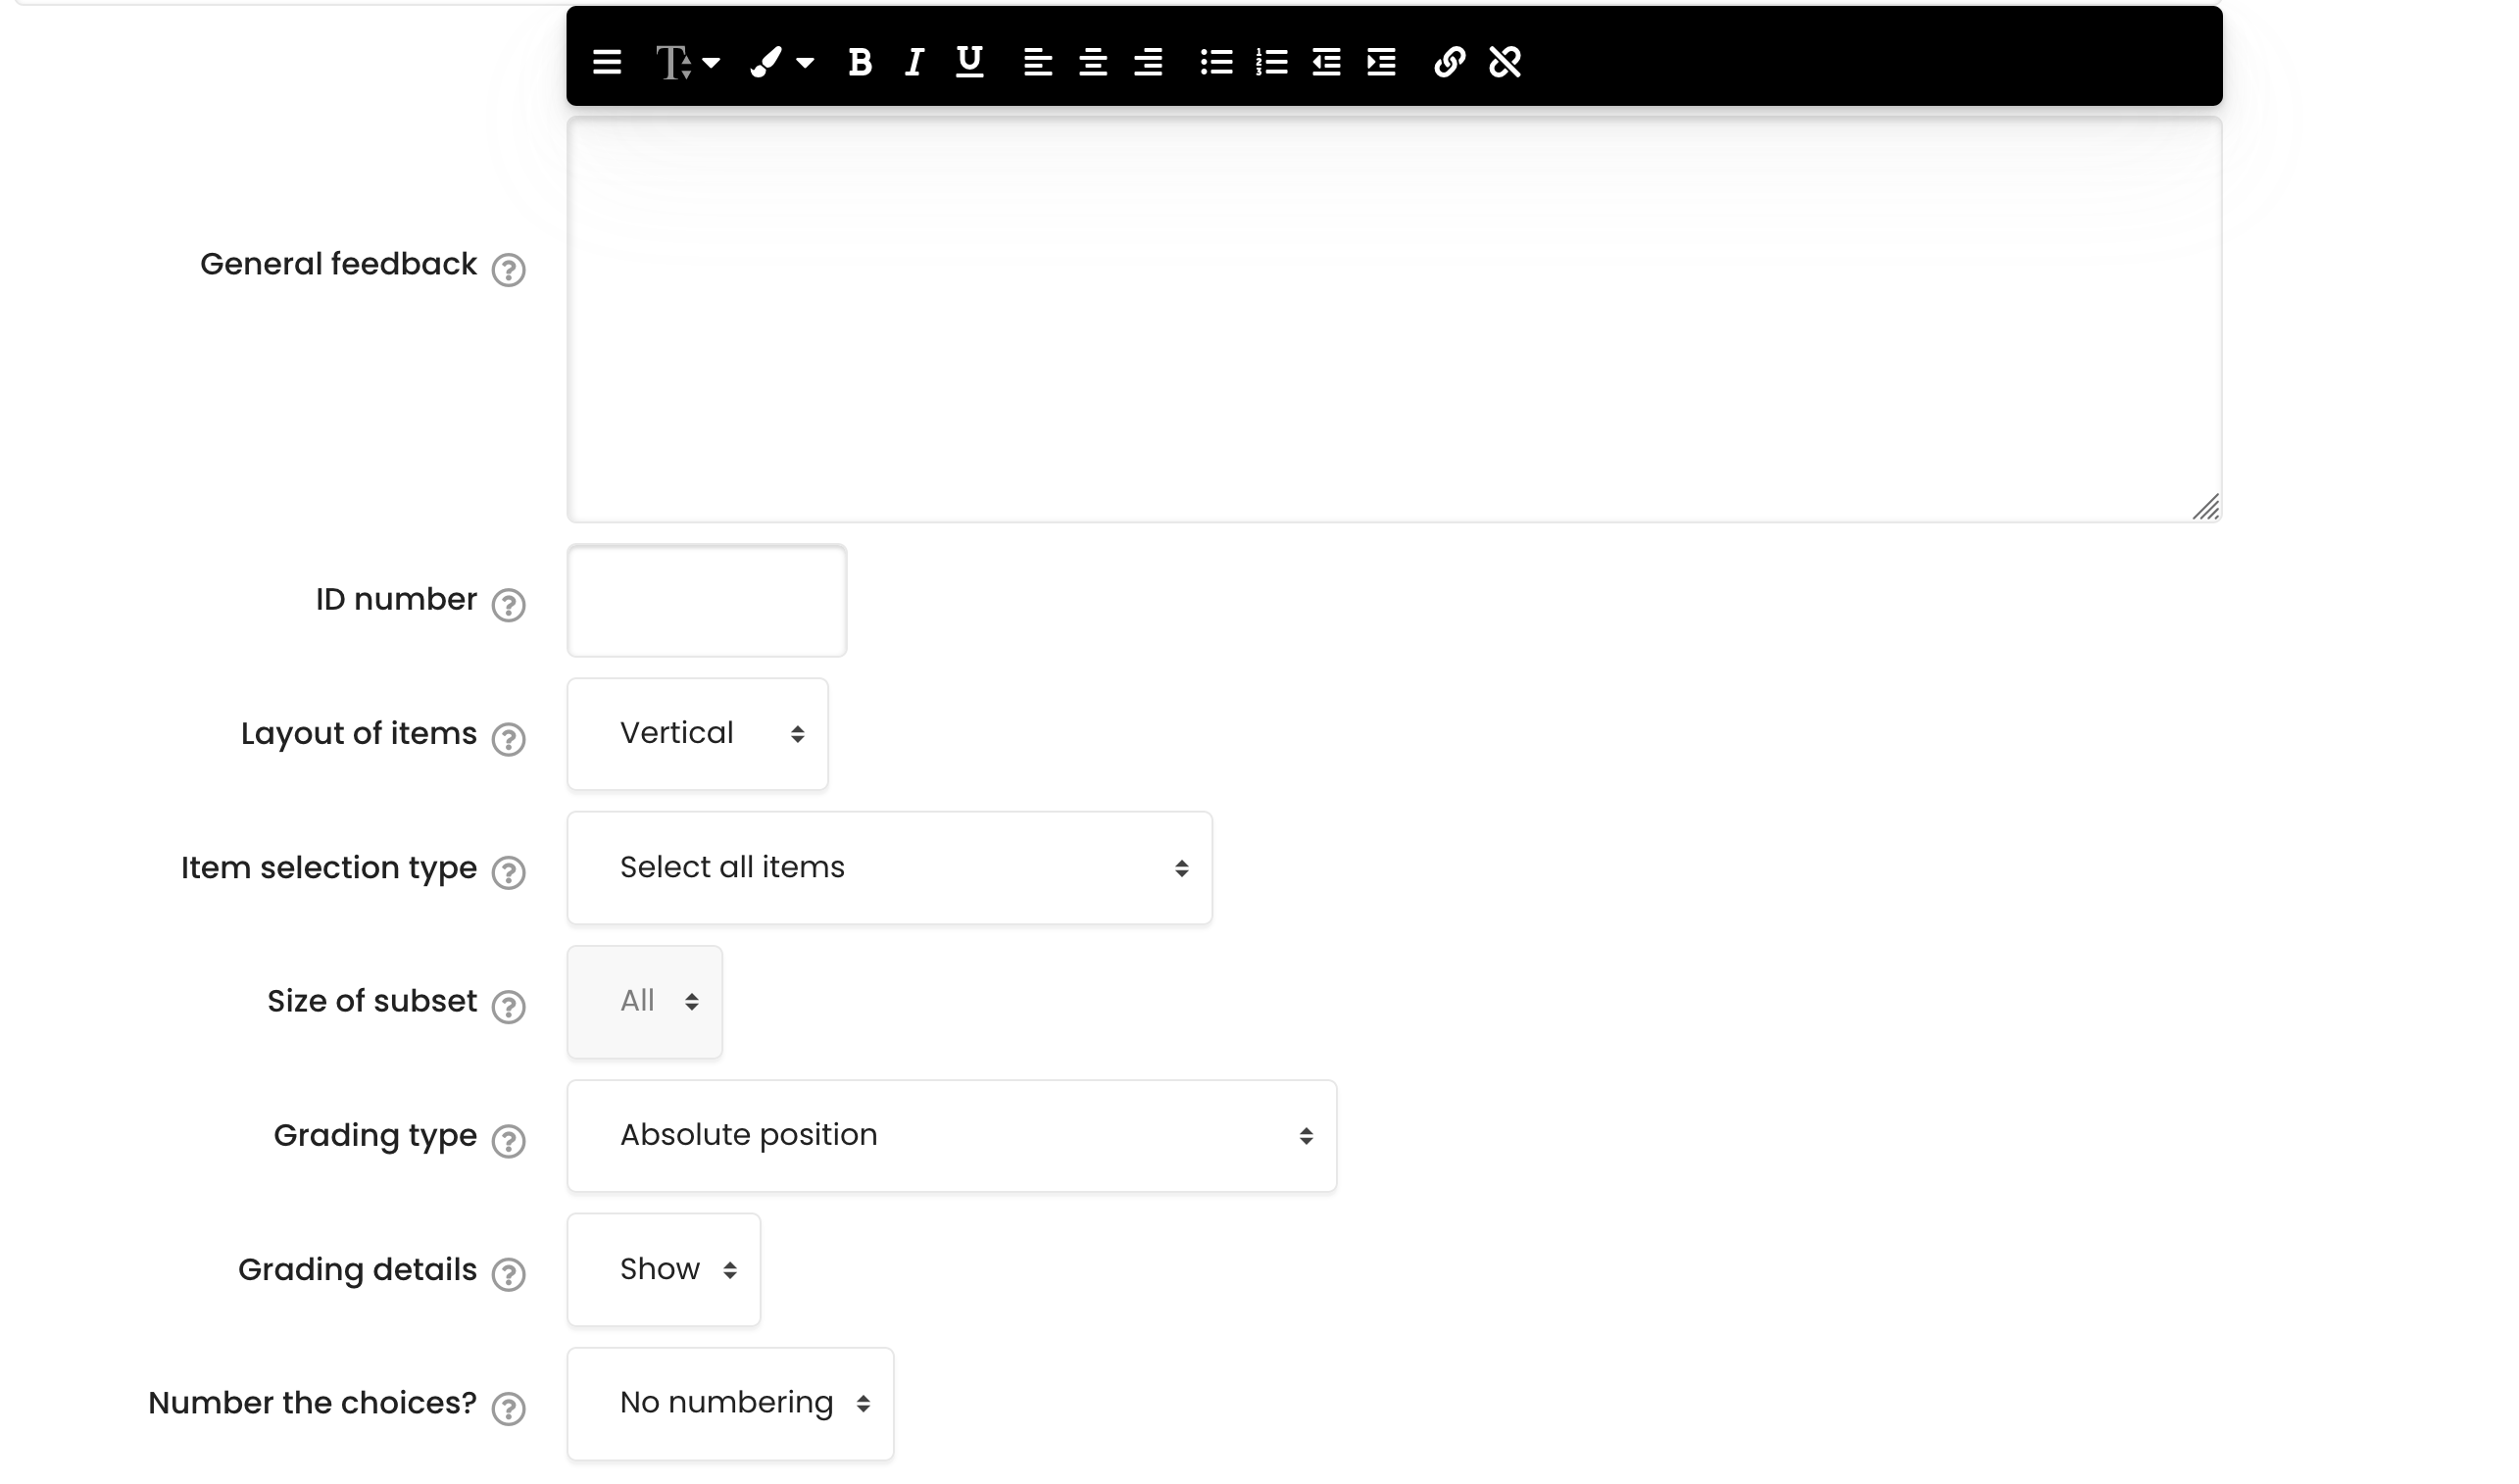Image resolution: width=2519 pixels, height=1484 pixels.
Task: Open the Layout of items dropdown showing Vertical
Action: (697, 733)
